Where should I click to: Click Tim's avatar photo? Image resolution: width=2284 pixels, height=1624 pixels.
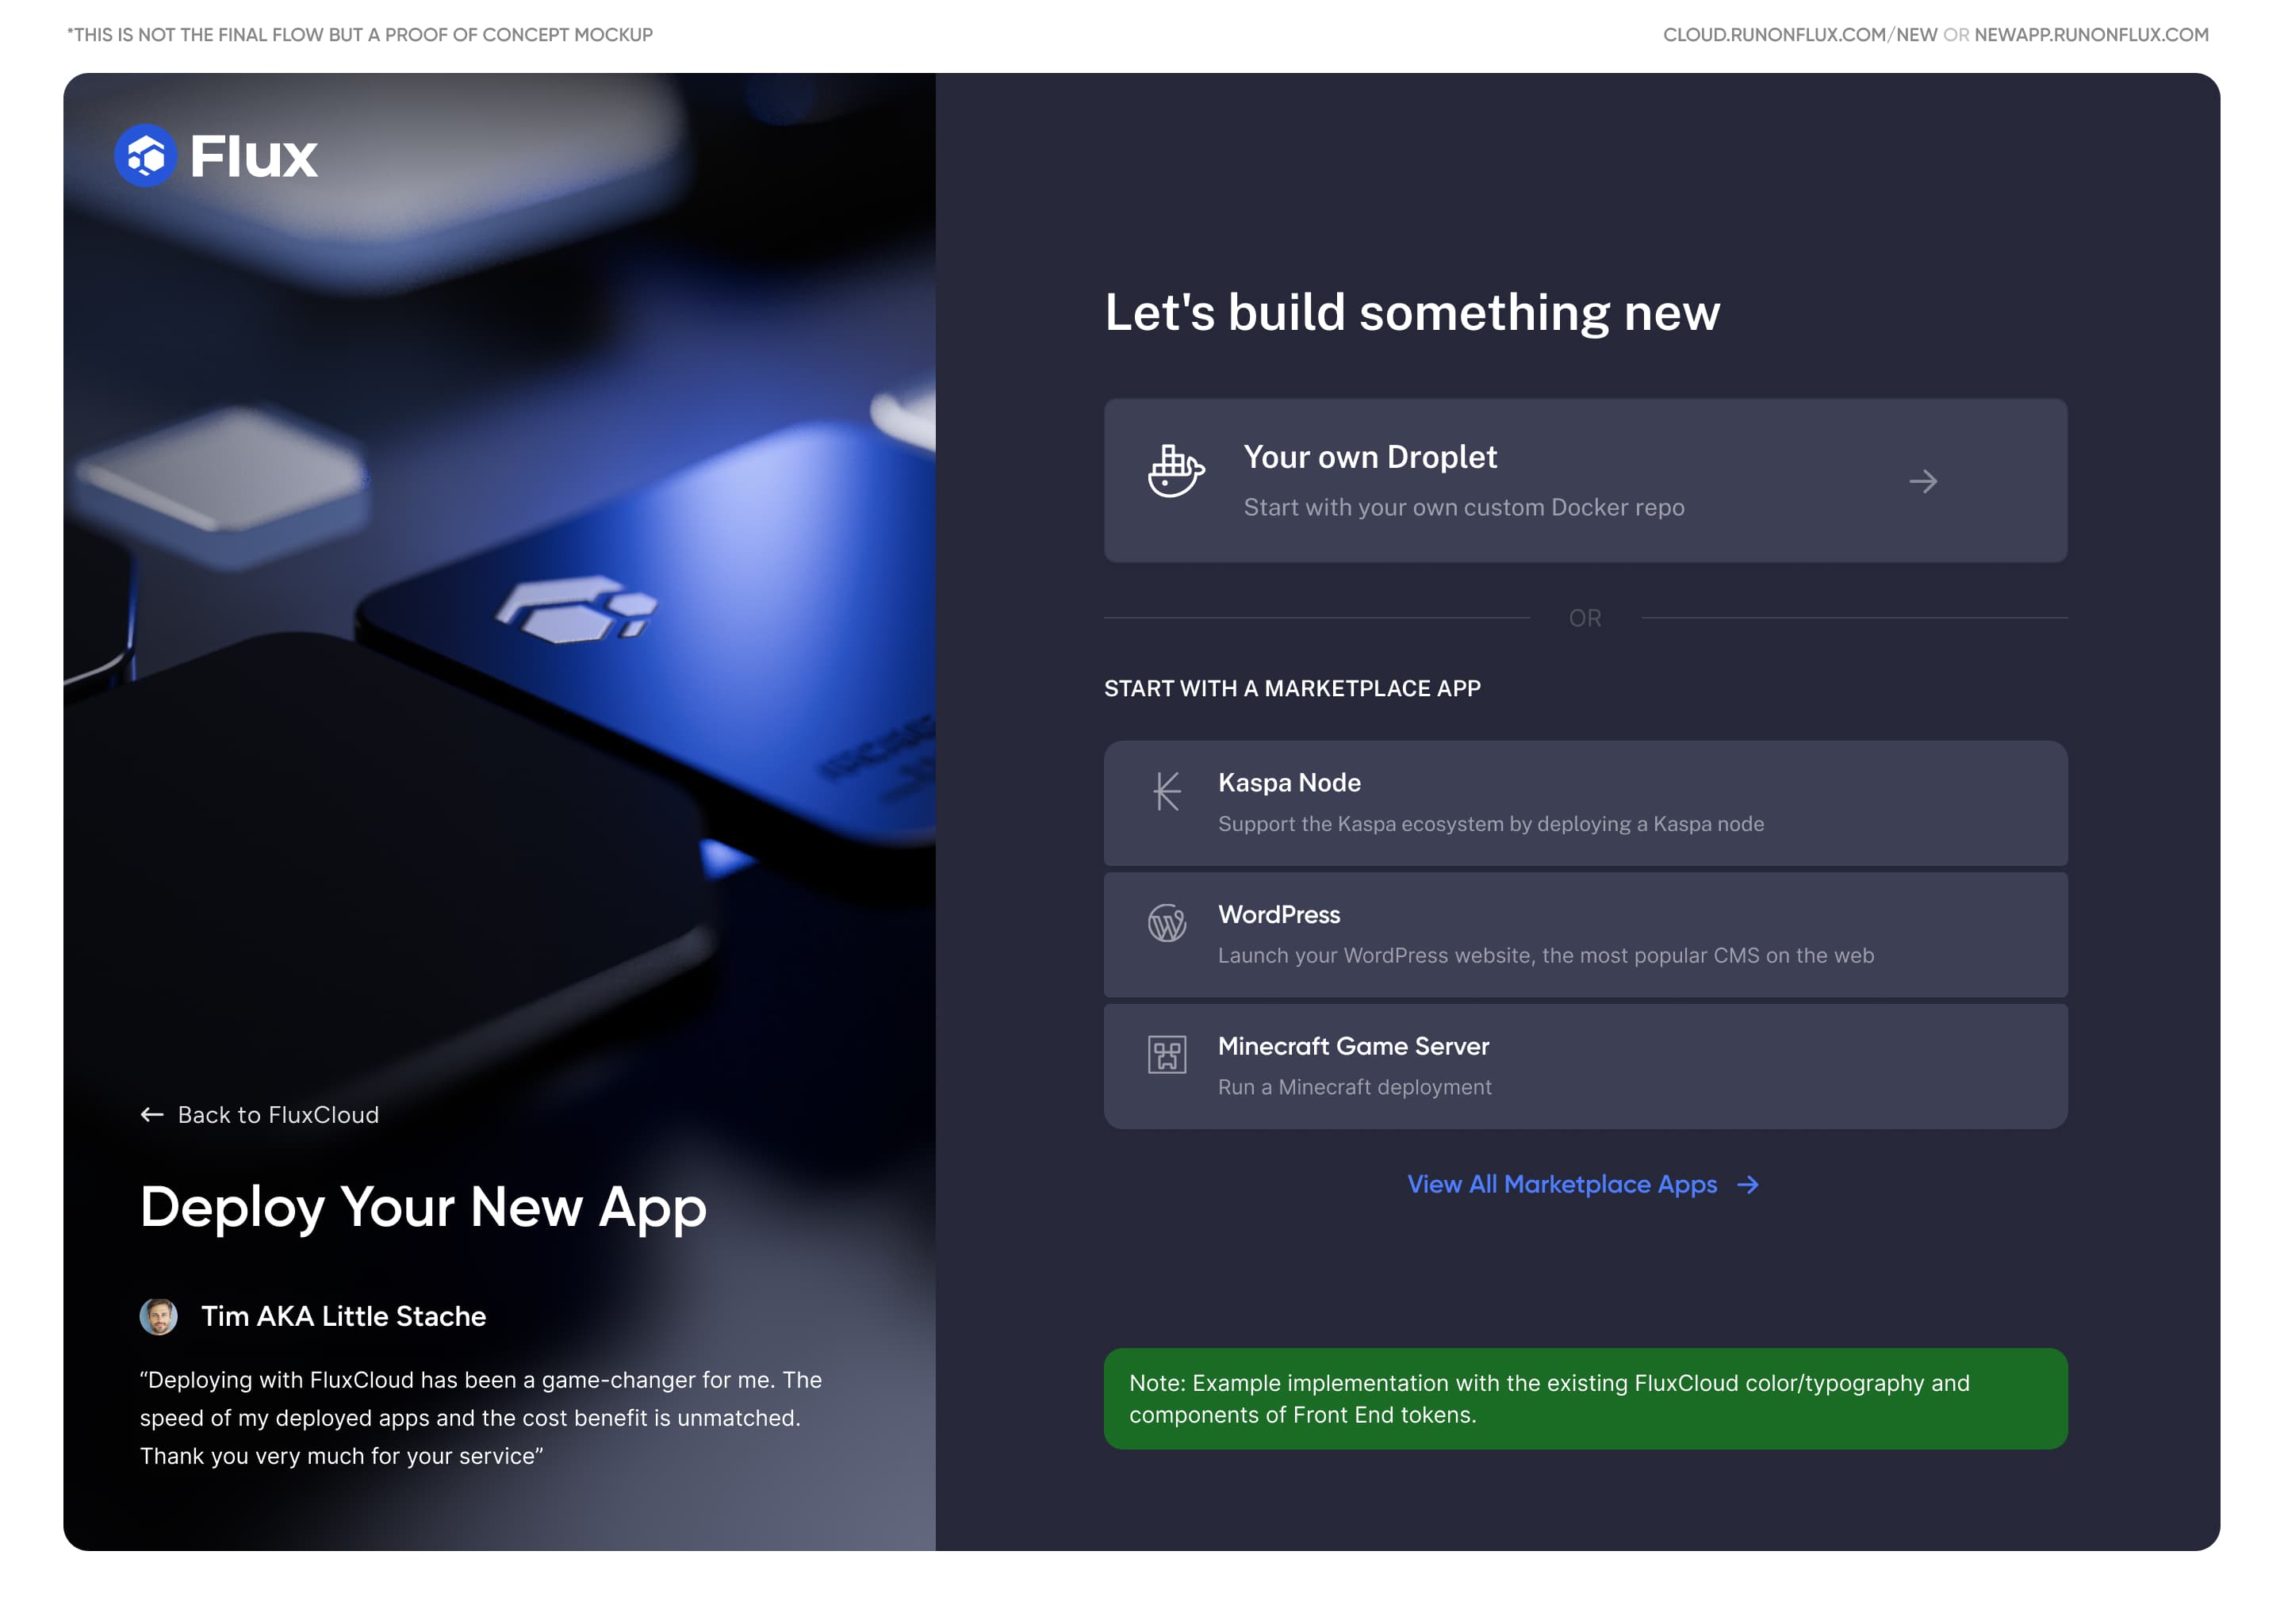(x=158, y=1316)
